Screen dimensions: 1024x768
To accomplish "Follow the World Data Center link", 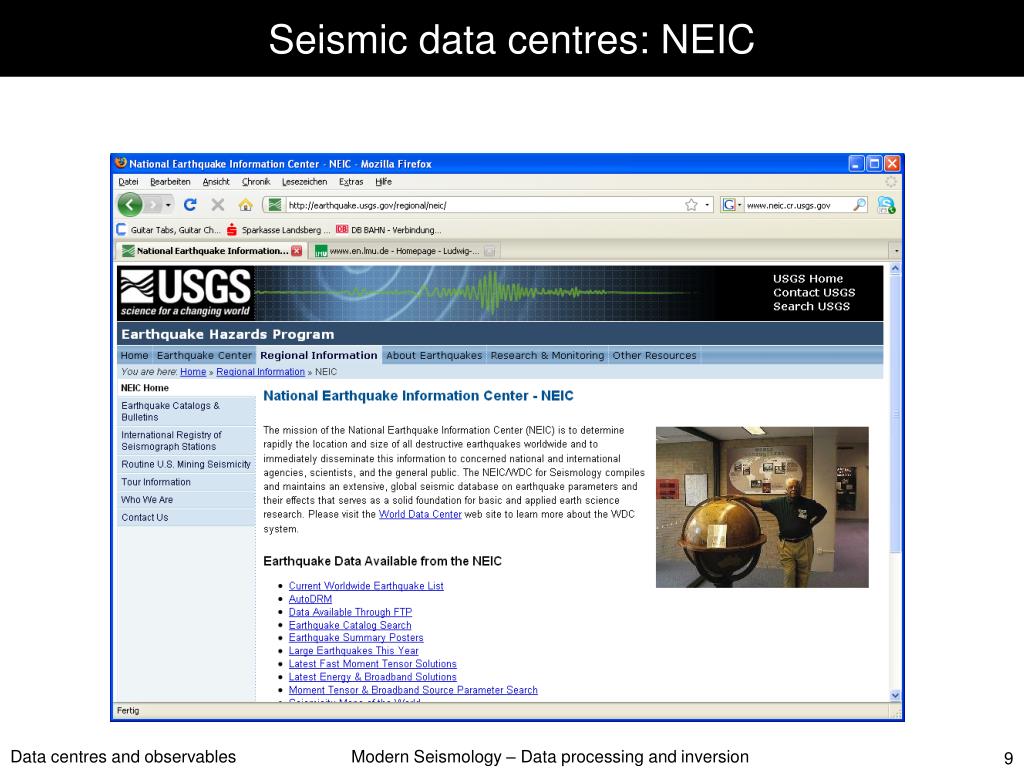I will pyautogui.click(x=420, y=514).
